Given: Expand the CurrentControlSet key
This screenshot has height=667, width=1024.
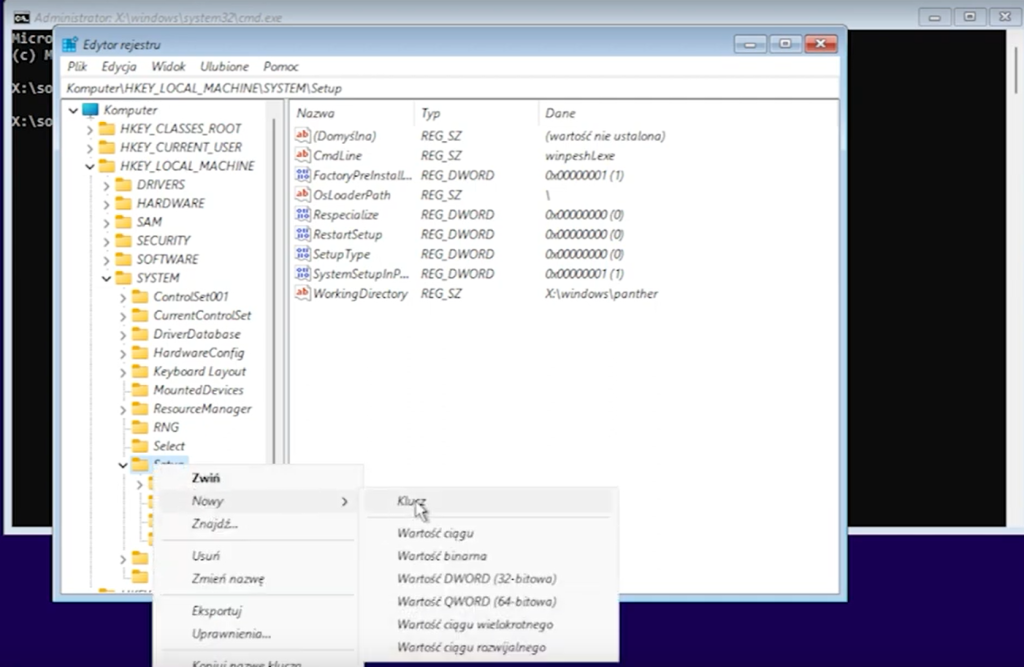Looking at the screenshot, I should (123, 316).
